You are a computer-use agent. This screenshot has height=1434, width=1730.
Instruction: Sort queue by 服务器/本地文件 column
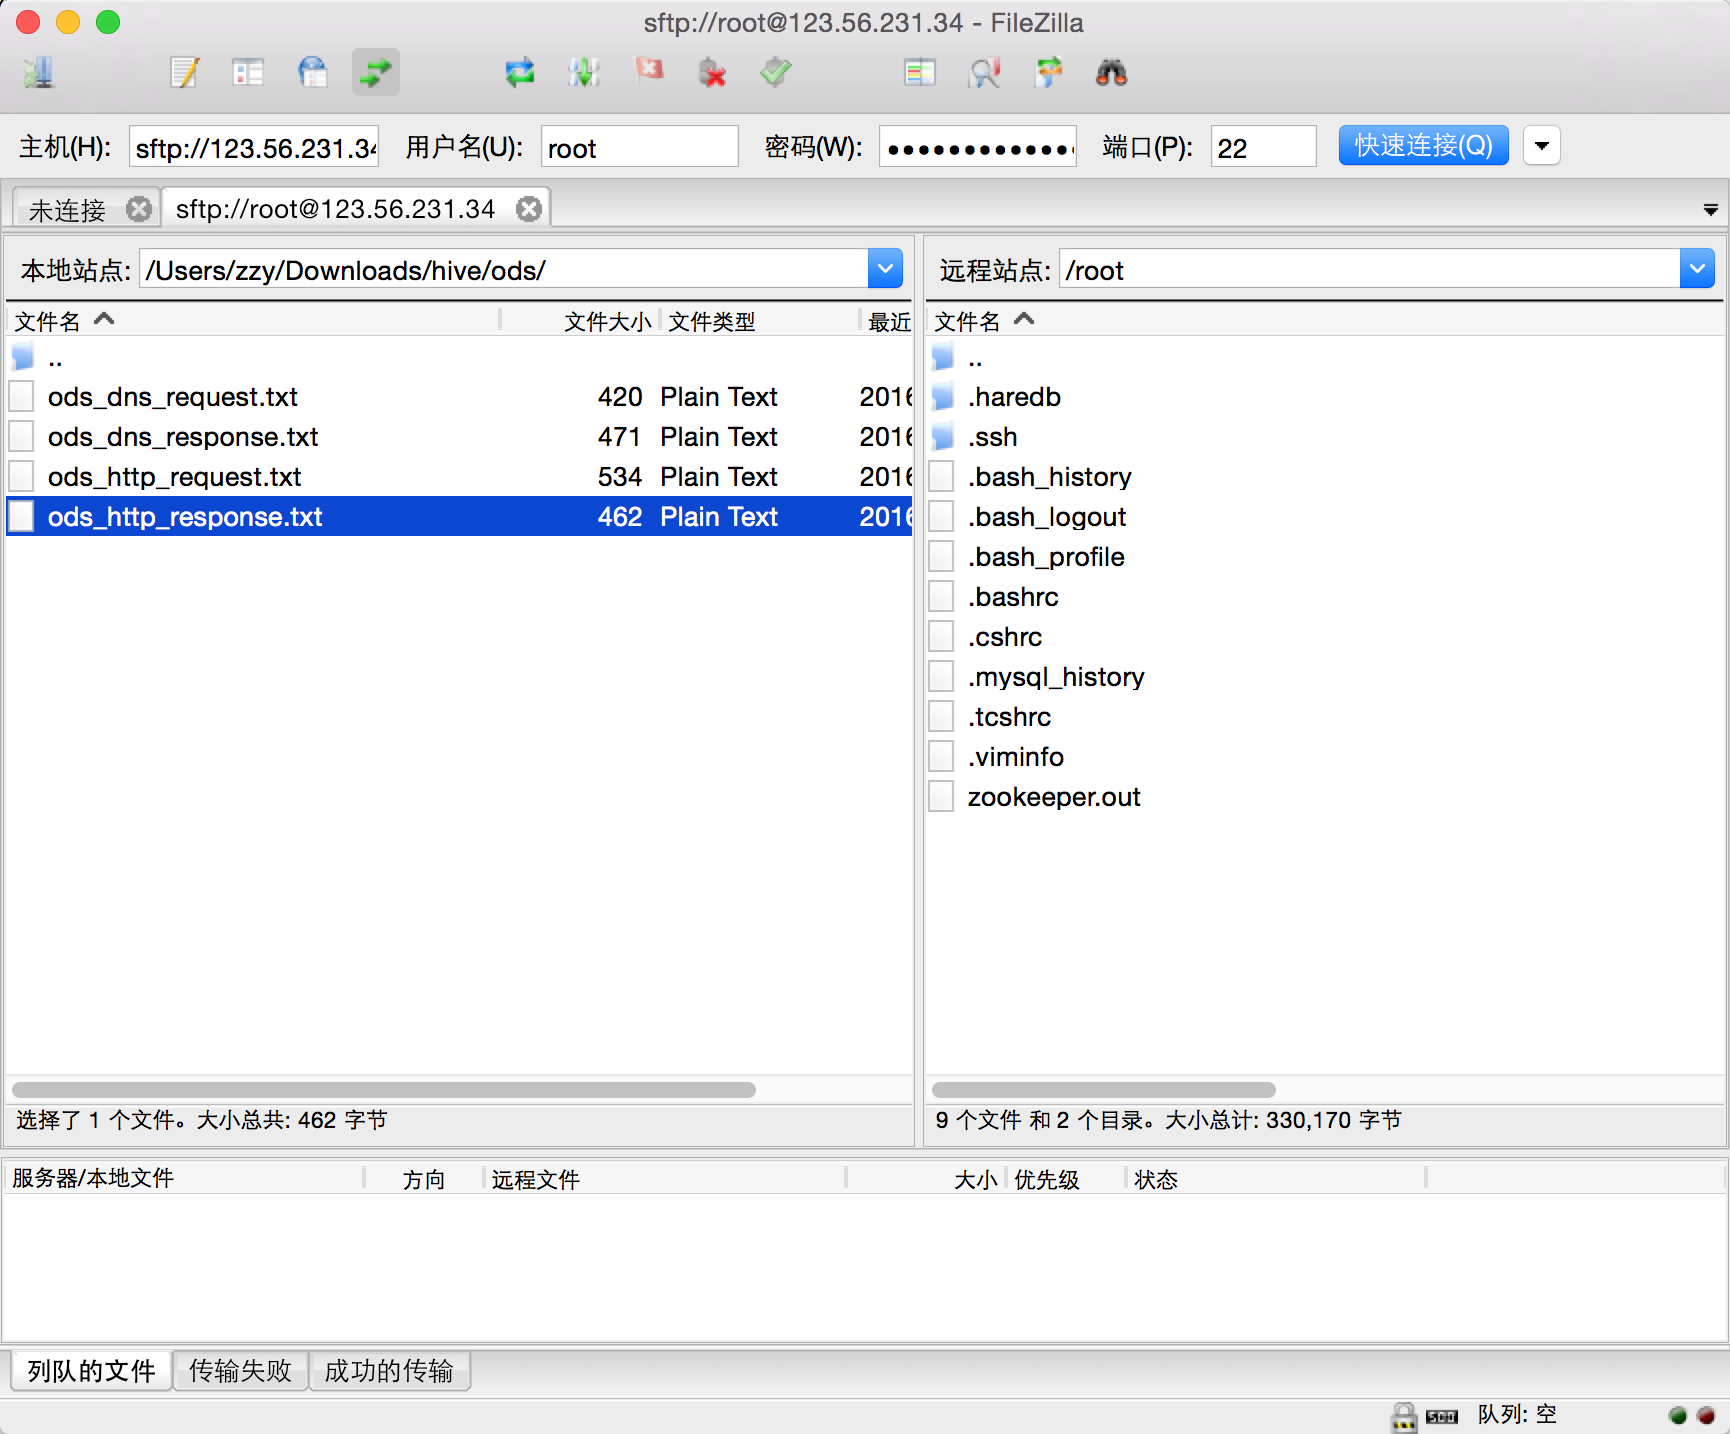tap(184, 1178)
